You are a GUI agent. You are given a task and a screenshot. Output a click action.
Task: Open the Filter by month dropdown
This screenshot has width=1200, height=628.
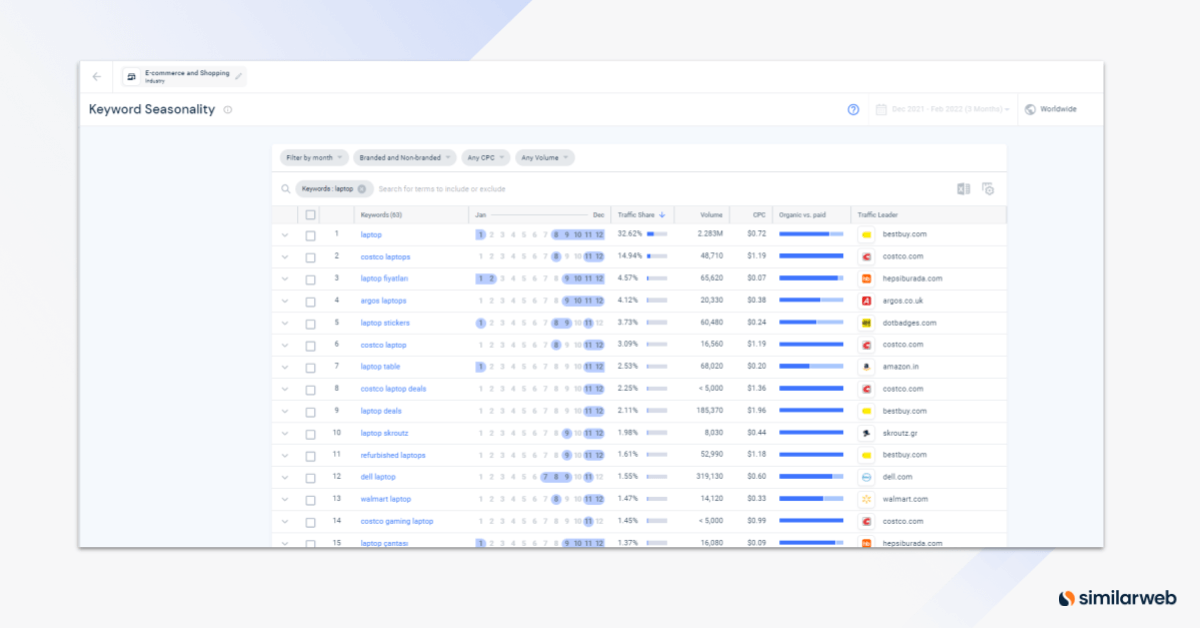(314, 157)
